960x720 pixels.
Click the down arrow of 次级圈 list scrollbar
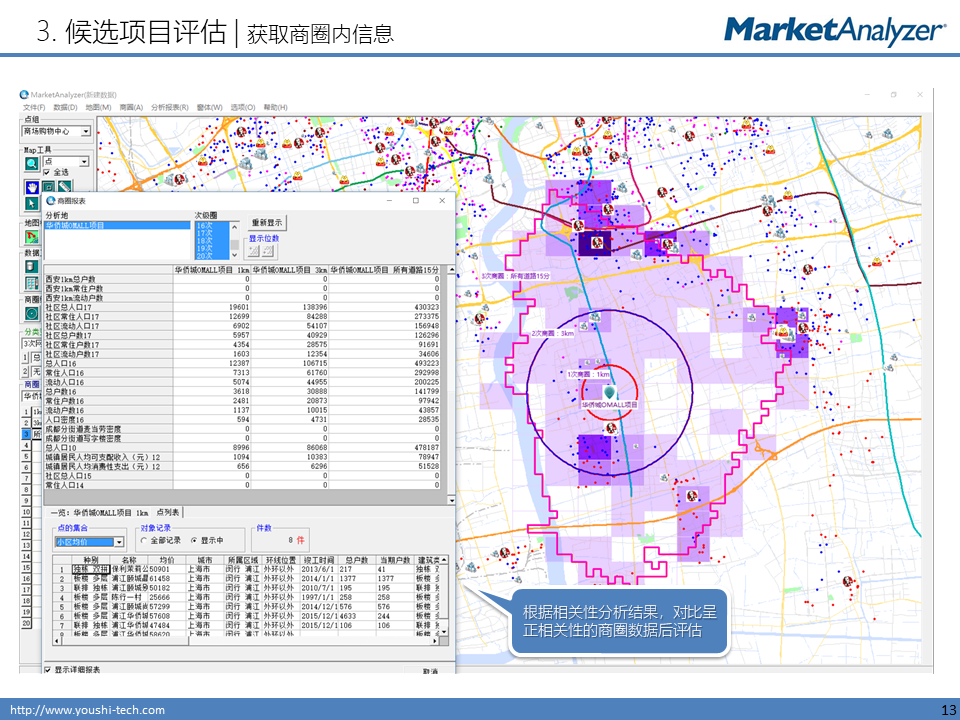tap(234, 255)
